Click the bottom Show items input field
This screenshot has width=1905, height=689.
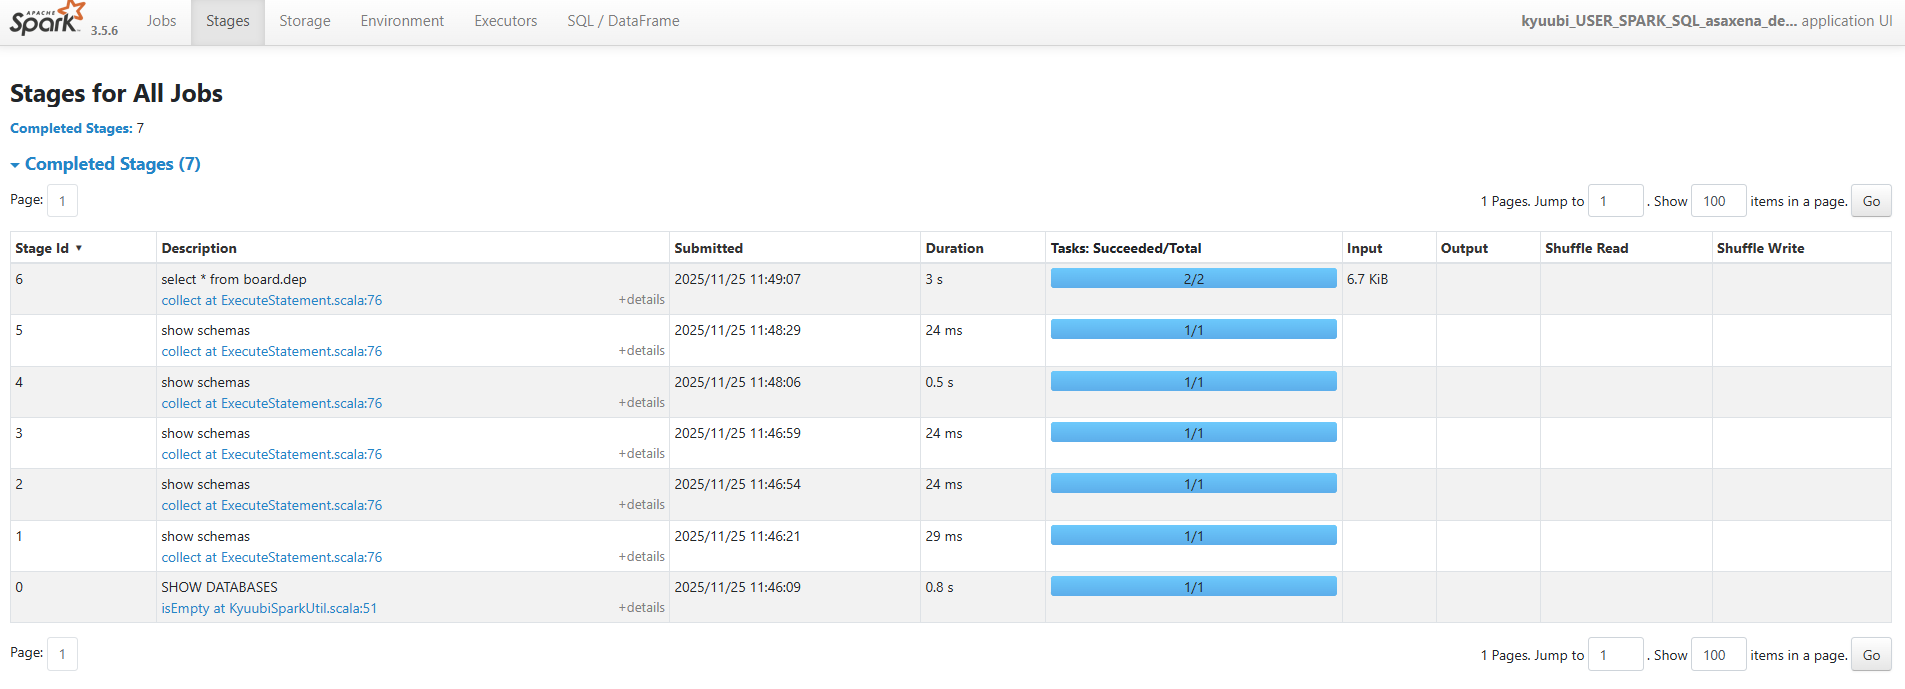(x=1718, y=655)
